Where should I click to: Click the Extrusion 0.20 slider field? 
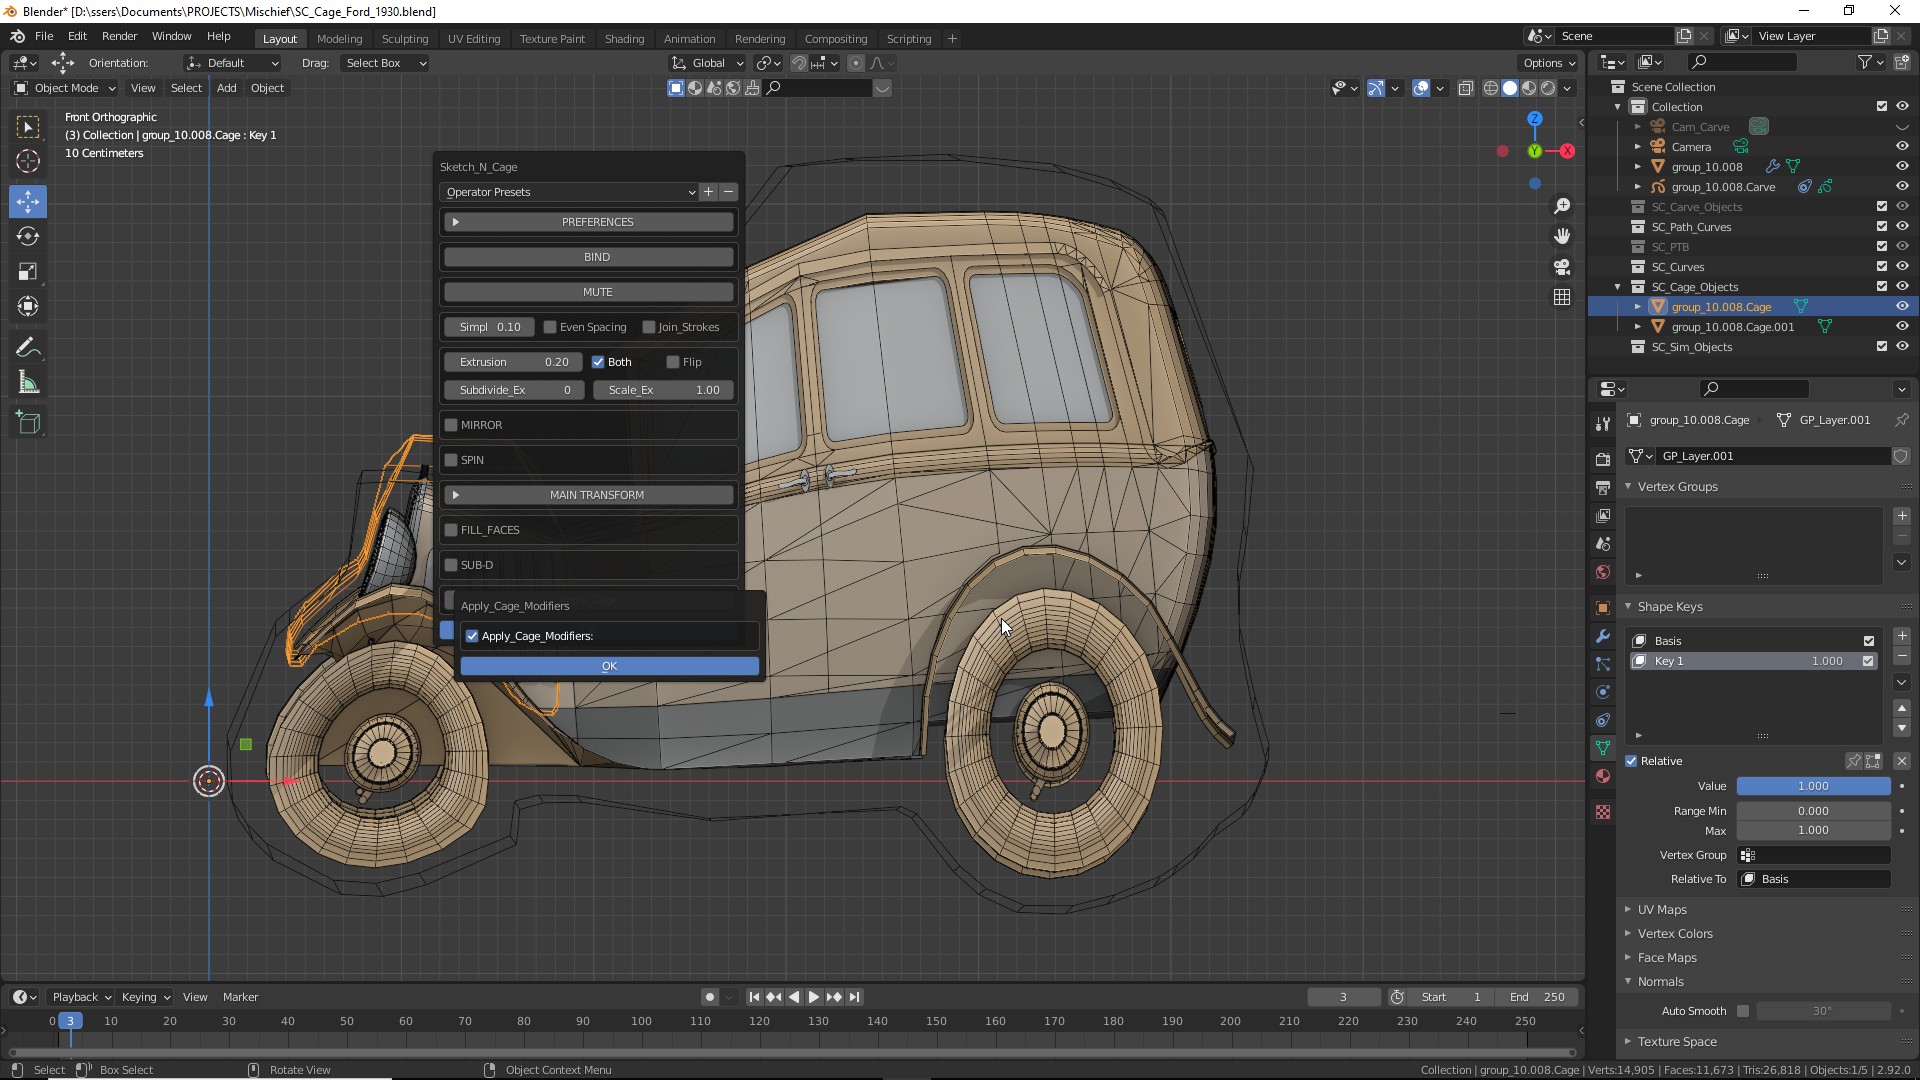[513, 362]
